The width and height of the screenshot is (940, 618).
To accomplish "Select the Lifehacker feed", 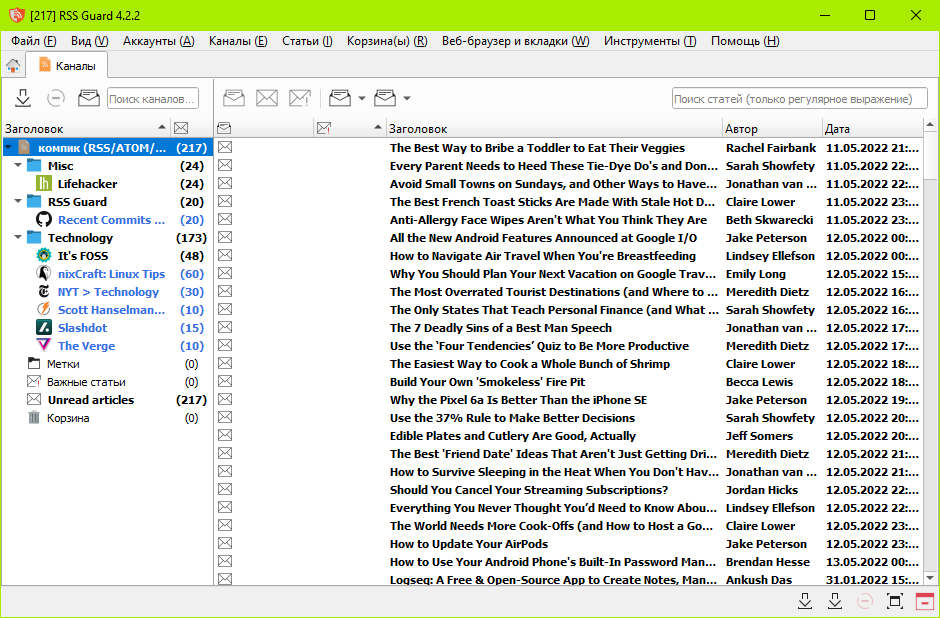I will click(x=87, y=184).
